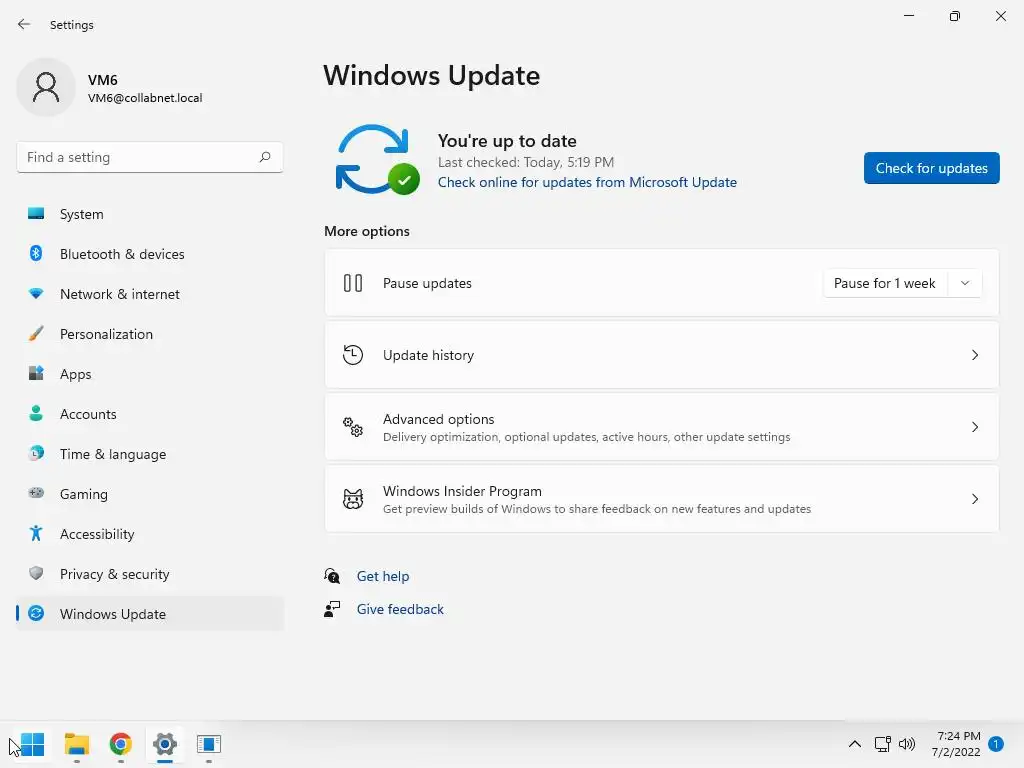Viewport: 1024px width, 768px height.
Task: Click the Pause updates pause icon
Action: coord(353,283)
